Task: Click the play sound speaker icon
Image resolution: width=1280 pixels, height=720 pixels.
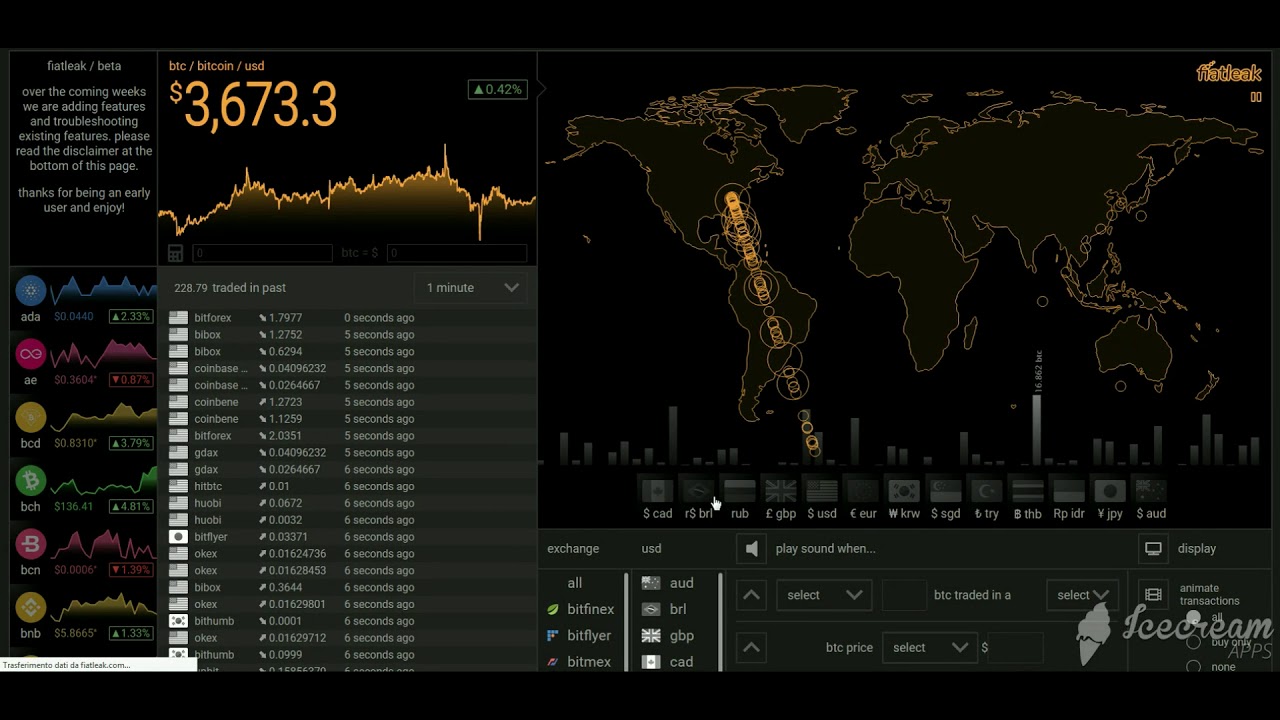Action: pos(752,548)
